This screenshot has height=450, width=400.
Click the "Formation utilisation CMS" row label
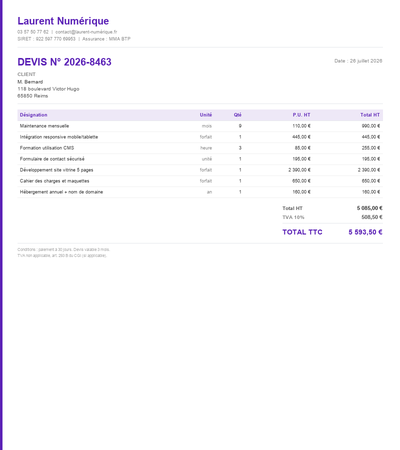(x=47, y=148)
